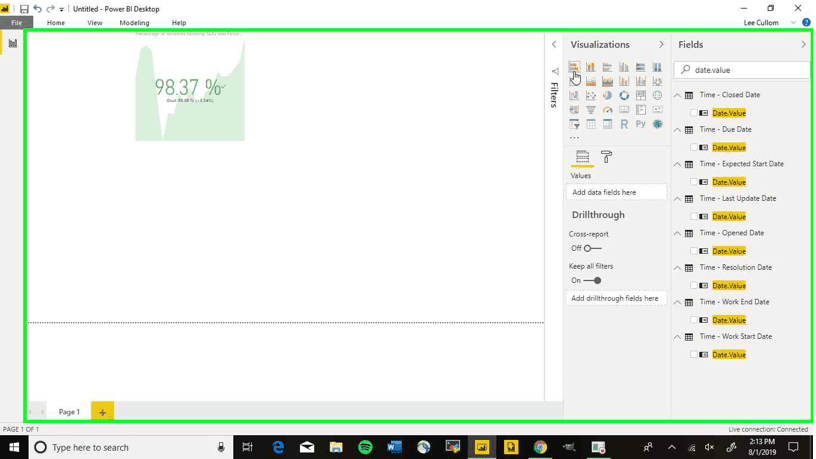The width and height of the screenshot is (816, 459).
Task: Collapse the Fields pane with its chevron
Action: [804, 45]
